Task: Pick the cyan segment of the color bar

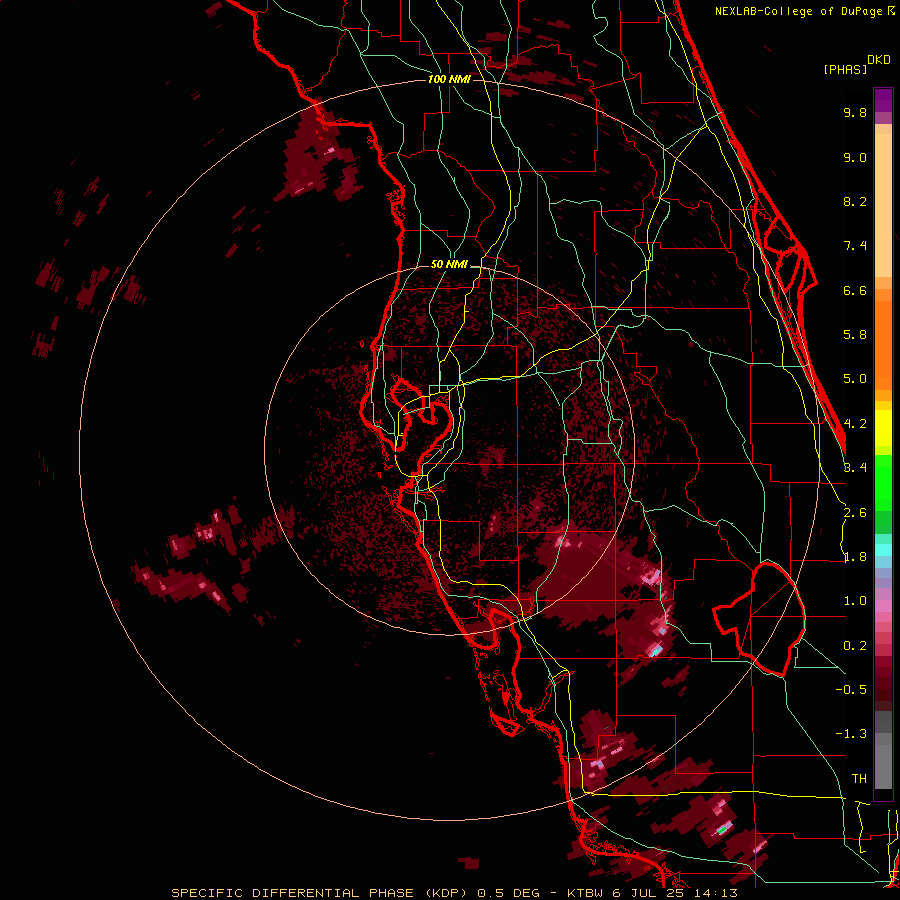Action: [883, 550]
